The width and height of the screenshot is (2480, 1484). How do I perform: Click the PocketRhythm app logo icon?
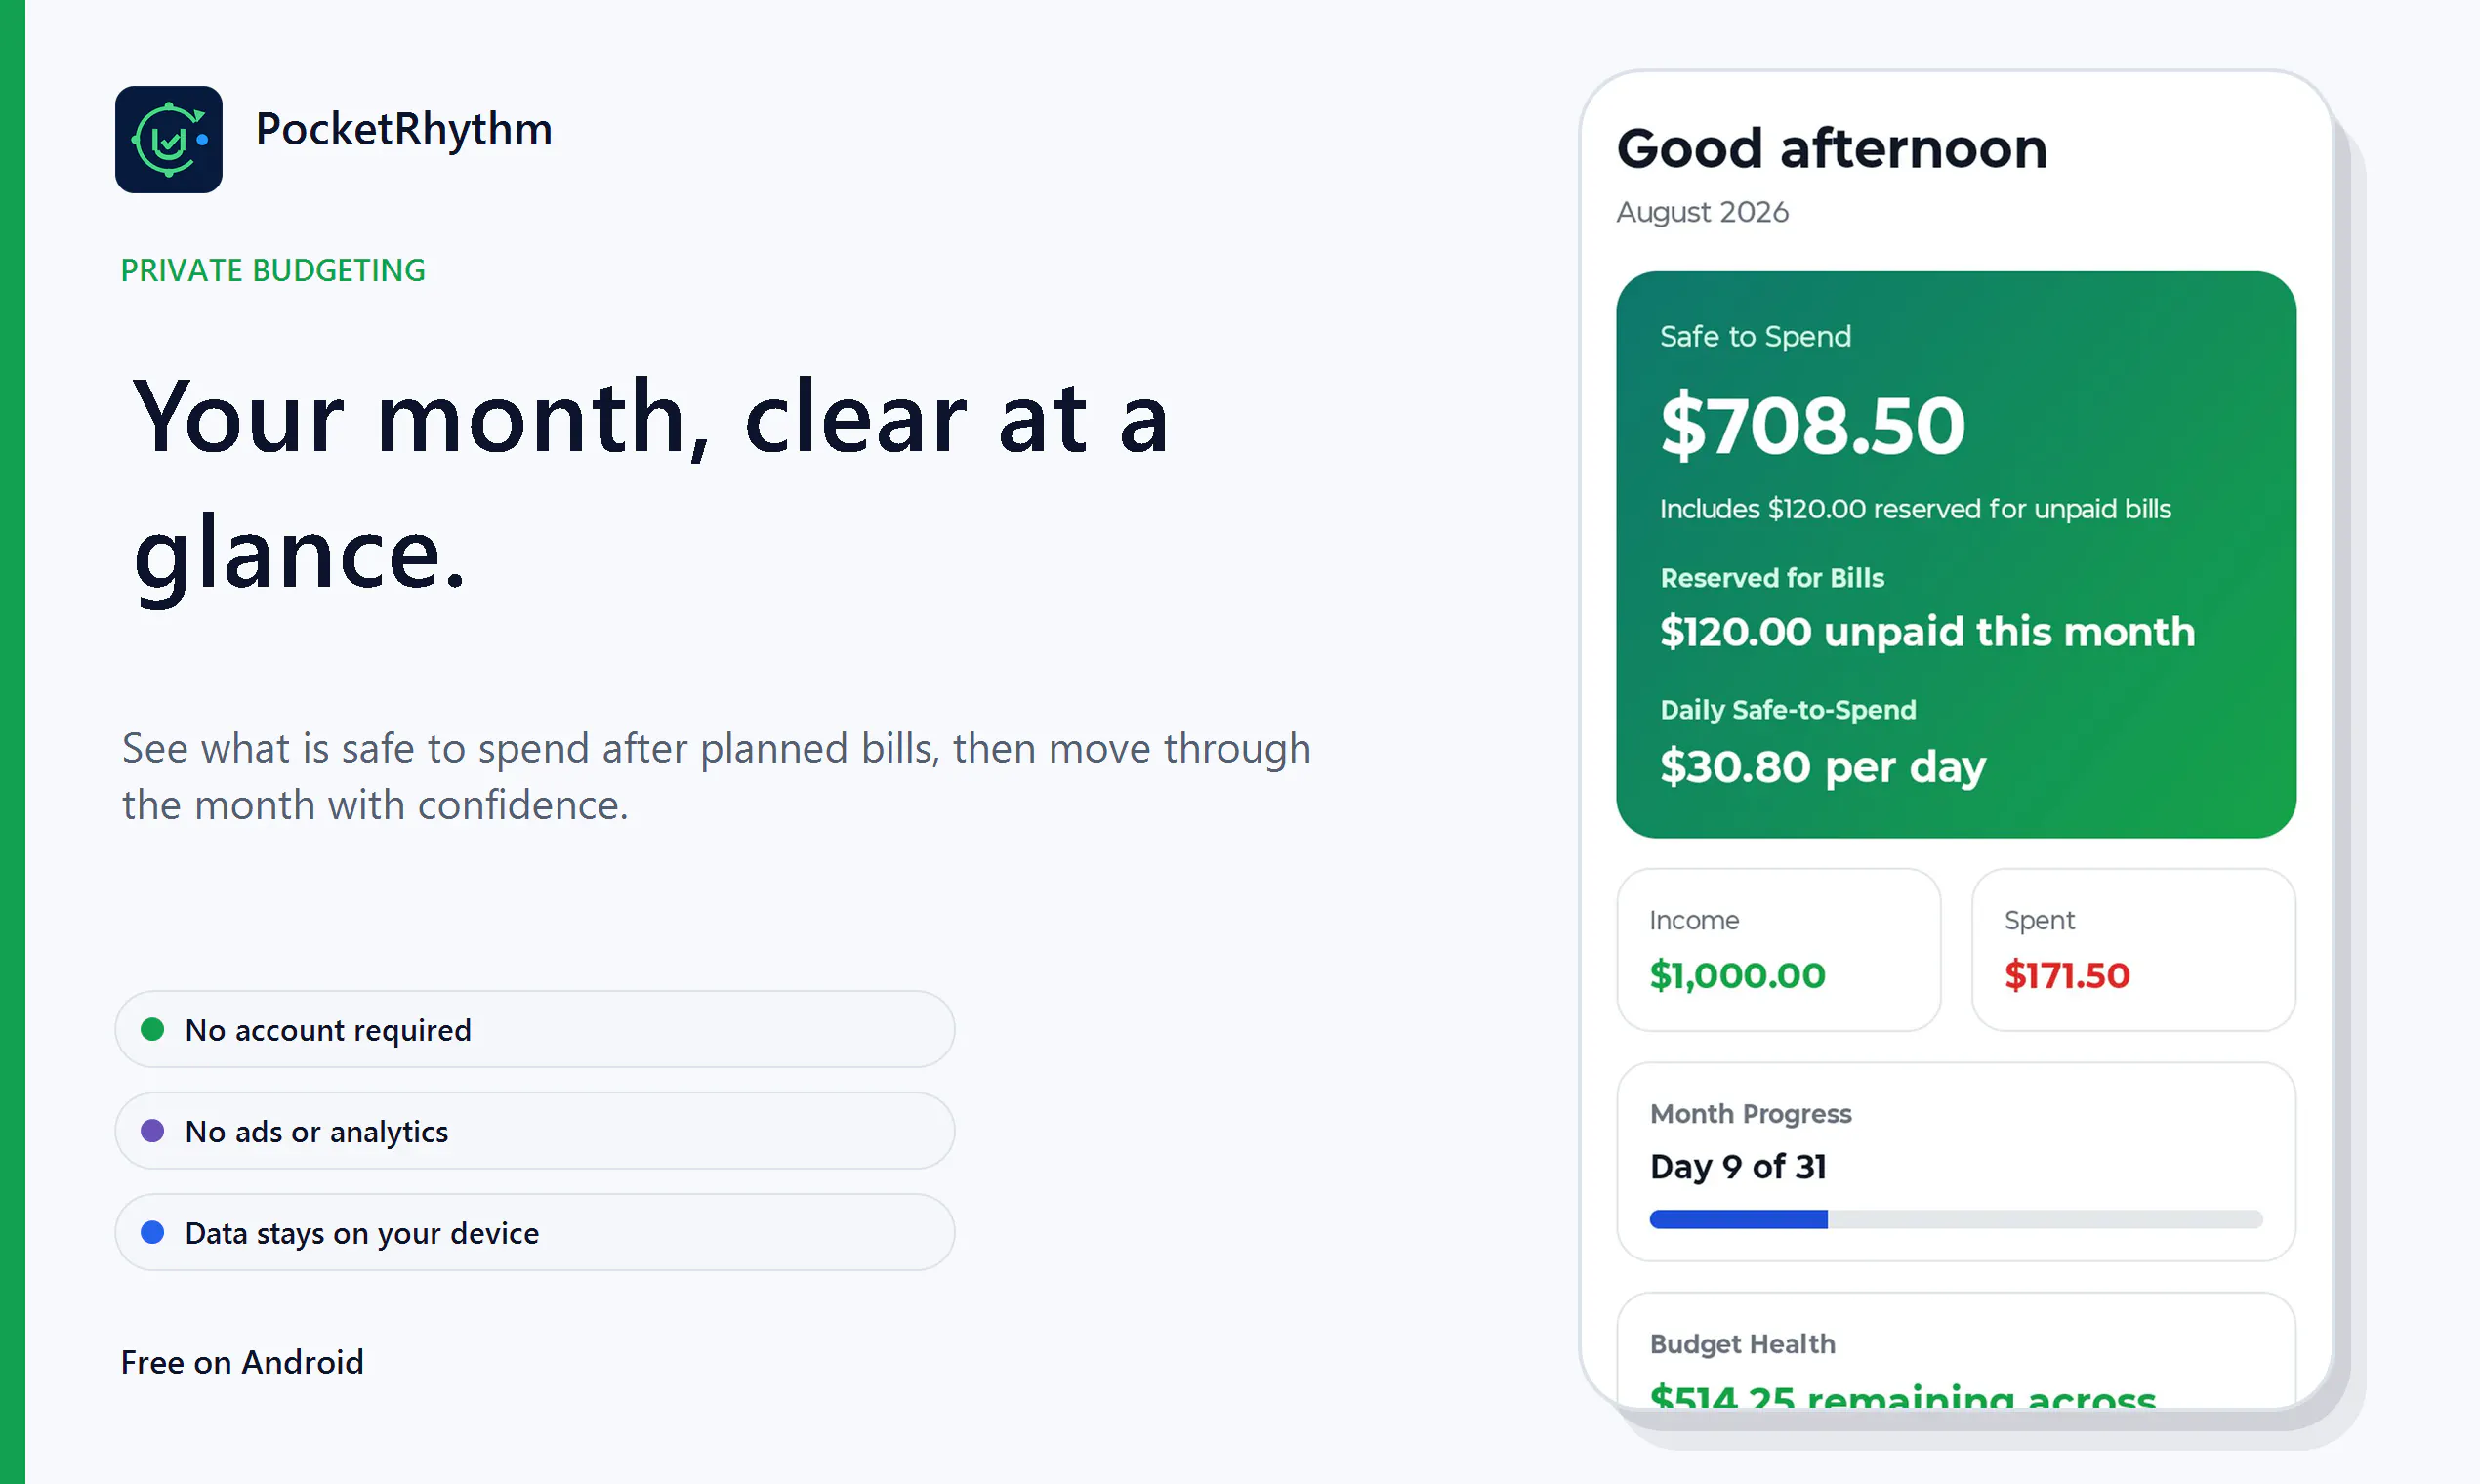coord(168,139)
